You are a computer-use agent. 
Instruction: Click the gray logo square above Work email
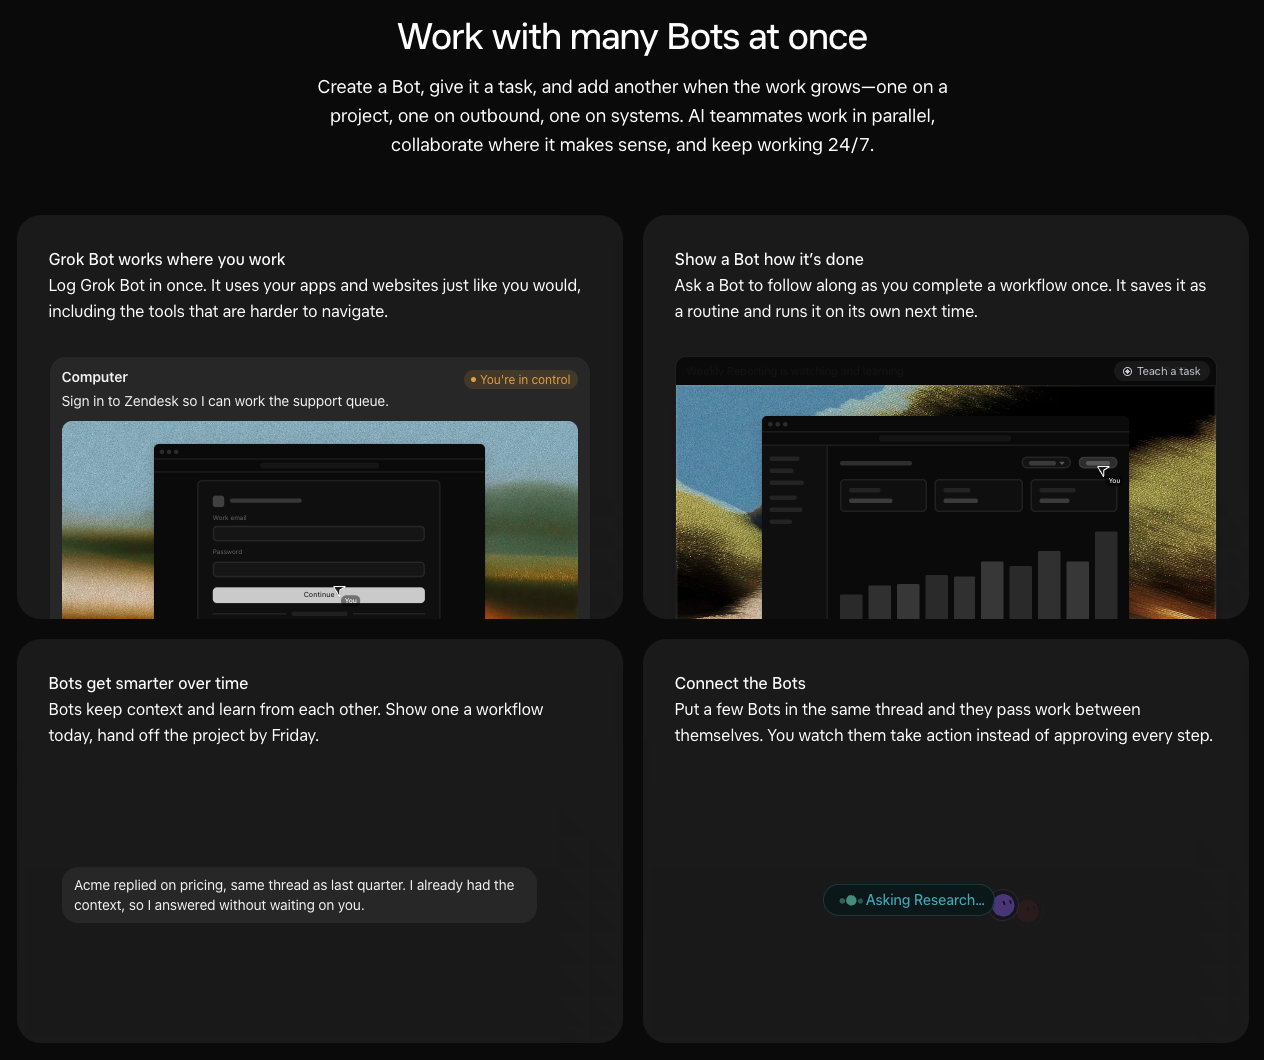tap(218, 501)
